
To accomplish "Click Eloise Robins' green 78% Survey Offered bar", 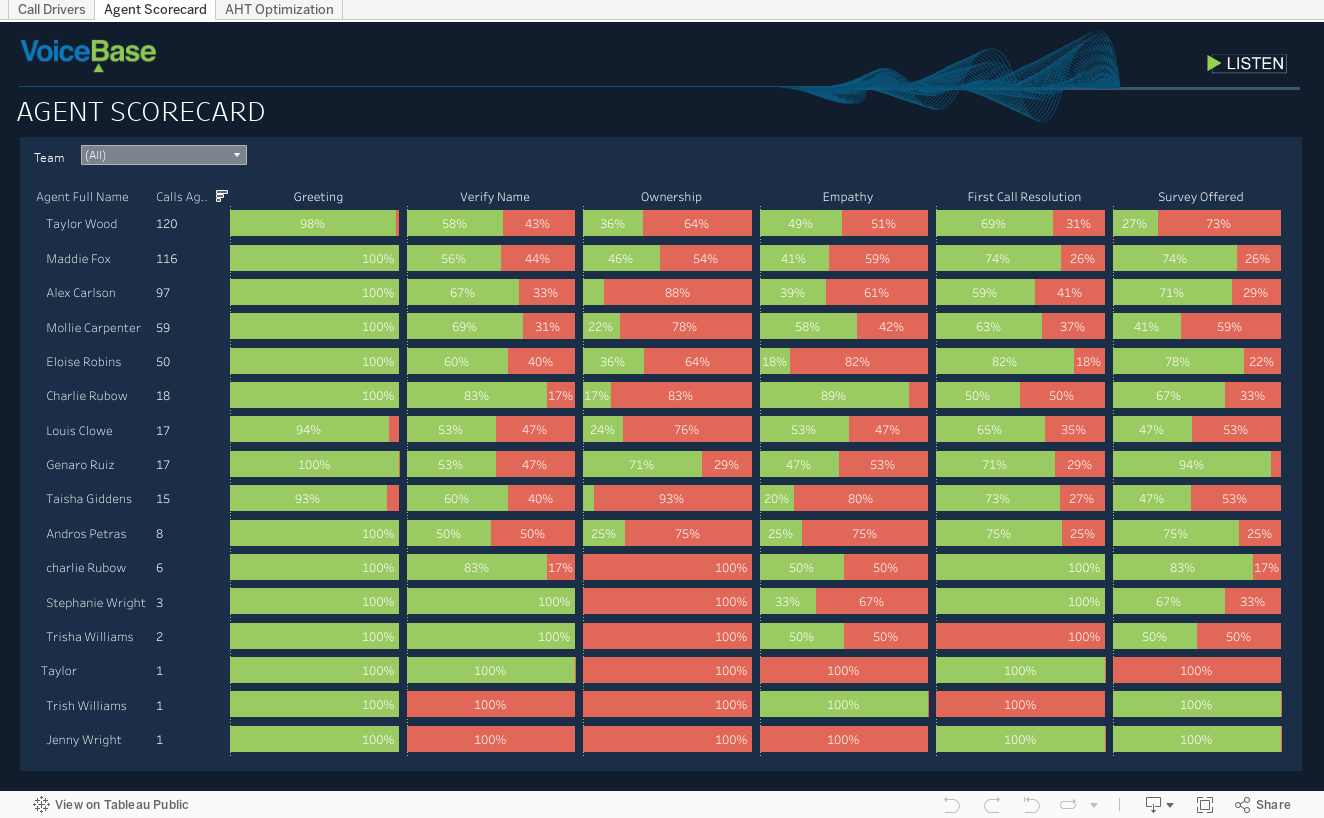I will 1178,362.
